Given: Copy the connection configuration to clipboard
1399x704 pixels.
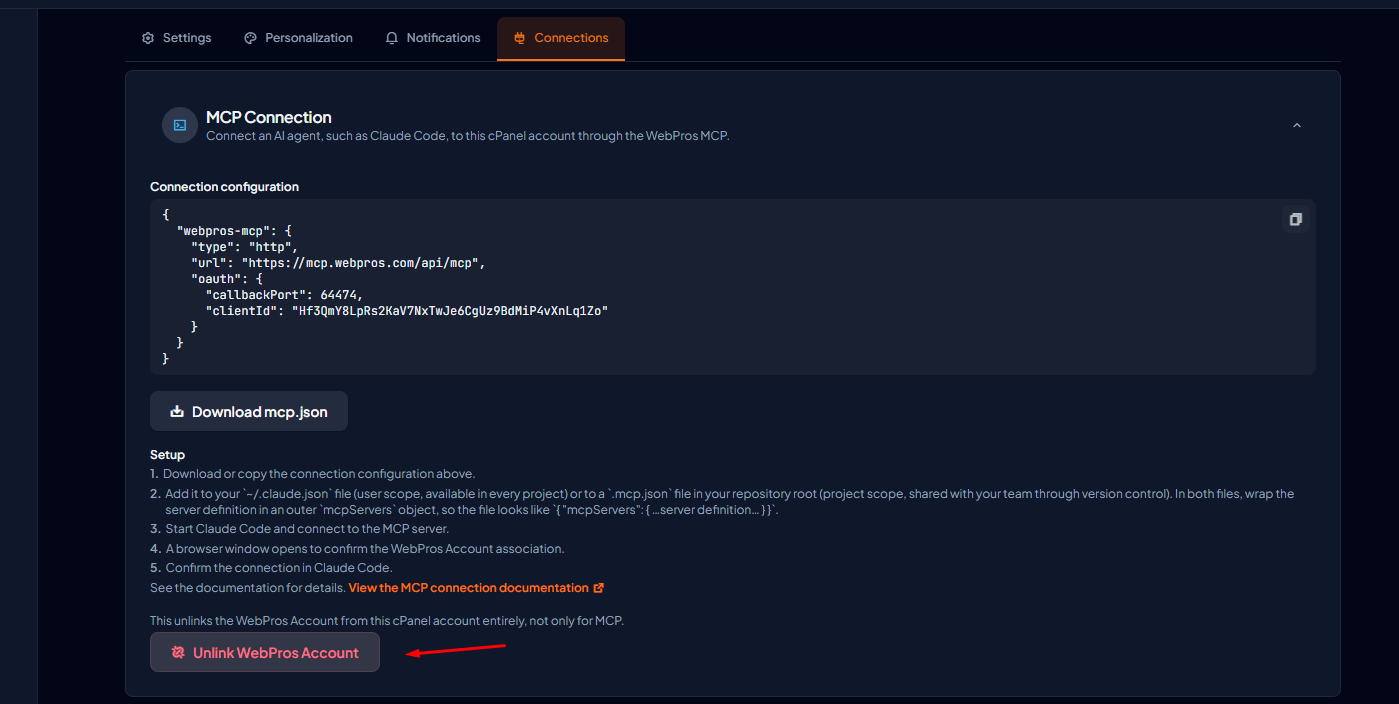Looking at the screenshot, I should pyautogui.click(x=1295, y=219).
